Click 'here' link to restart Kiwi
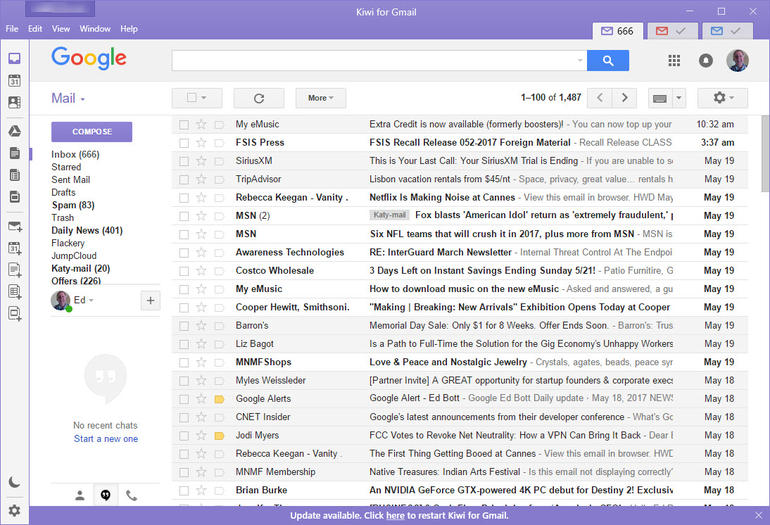This screenshot has height=525, width=770. tap(395, 516)
